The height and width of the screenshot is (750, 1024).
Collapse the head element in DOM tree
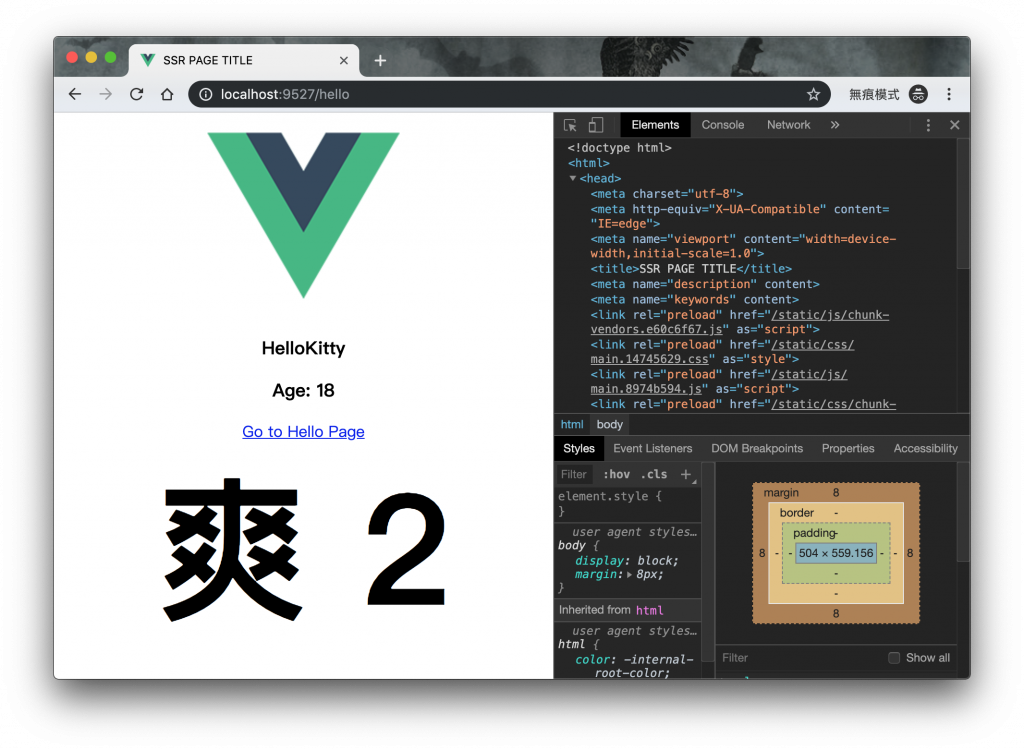[x=573, y=178]
